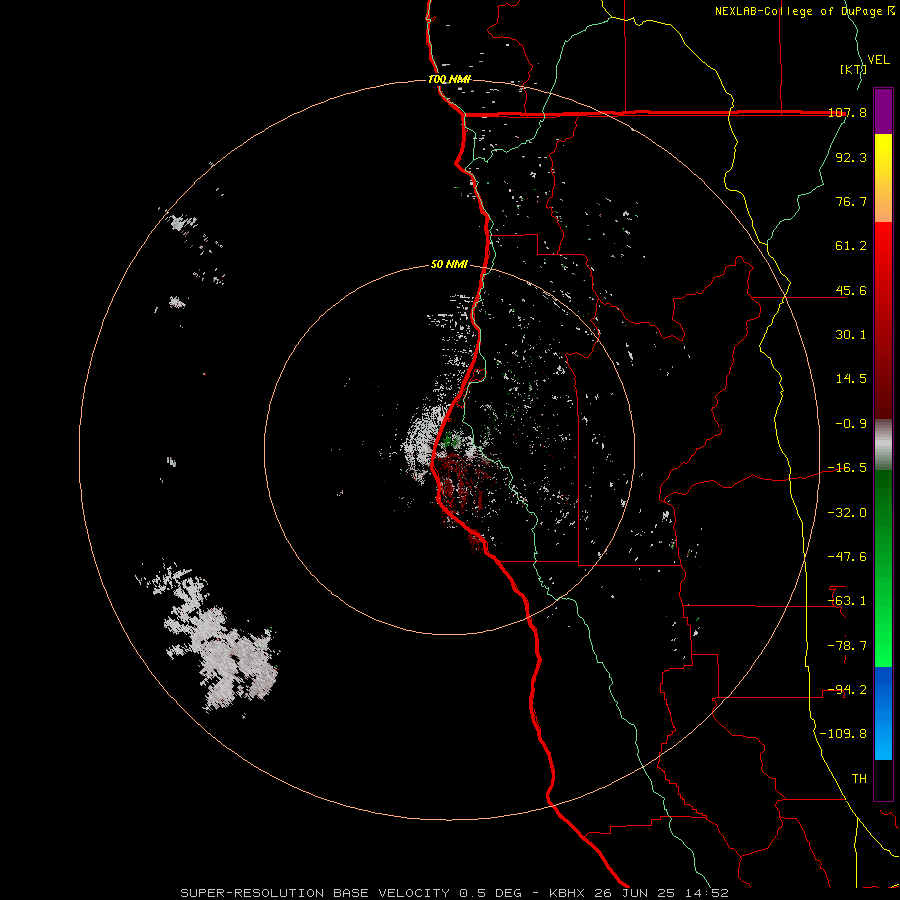The width and height of the screenshot is (900, 900).
Task: Click the -63.1 velocity scale value
Action: click(847, 601)
